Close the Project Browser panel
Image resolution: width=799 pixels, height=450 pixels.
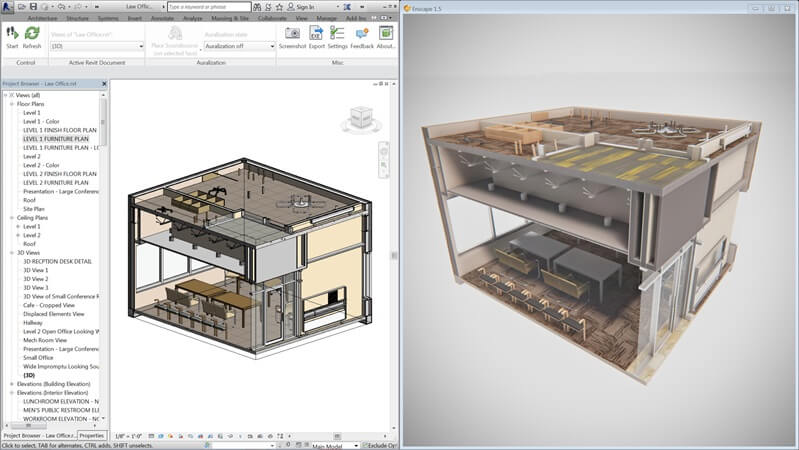tap(104, 84)
